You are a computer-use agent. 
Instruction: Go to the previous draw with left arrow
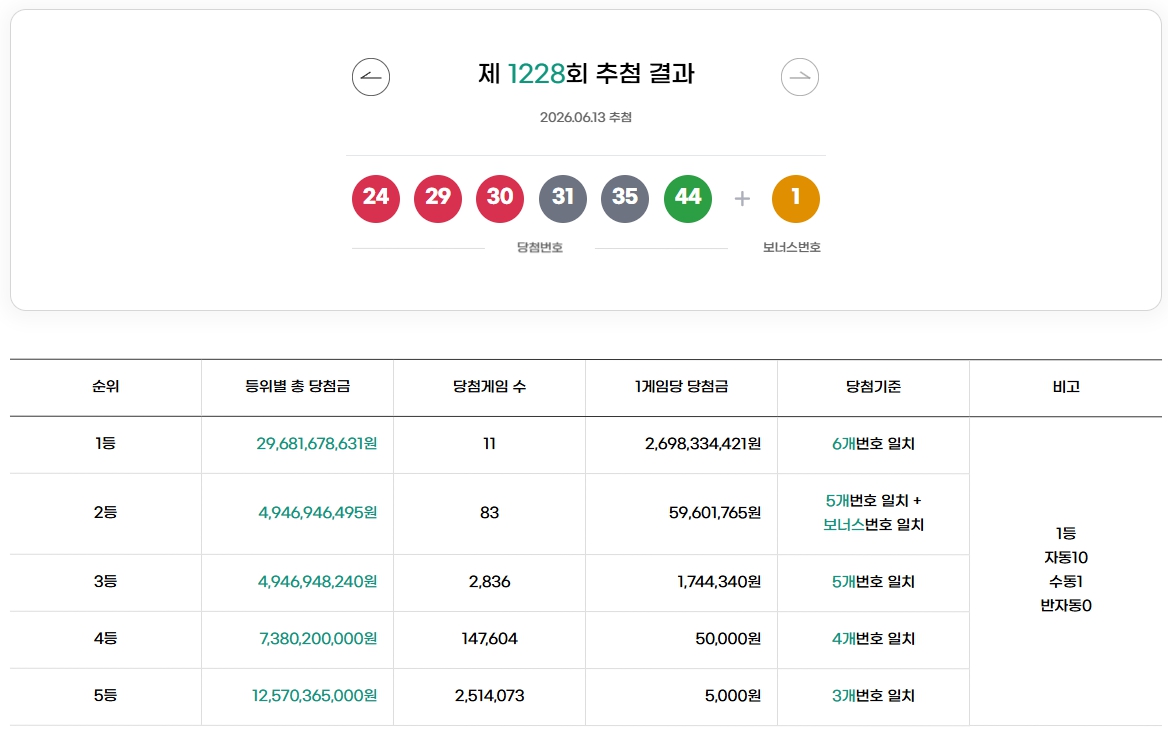coord(371,77)
